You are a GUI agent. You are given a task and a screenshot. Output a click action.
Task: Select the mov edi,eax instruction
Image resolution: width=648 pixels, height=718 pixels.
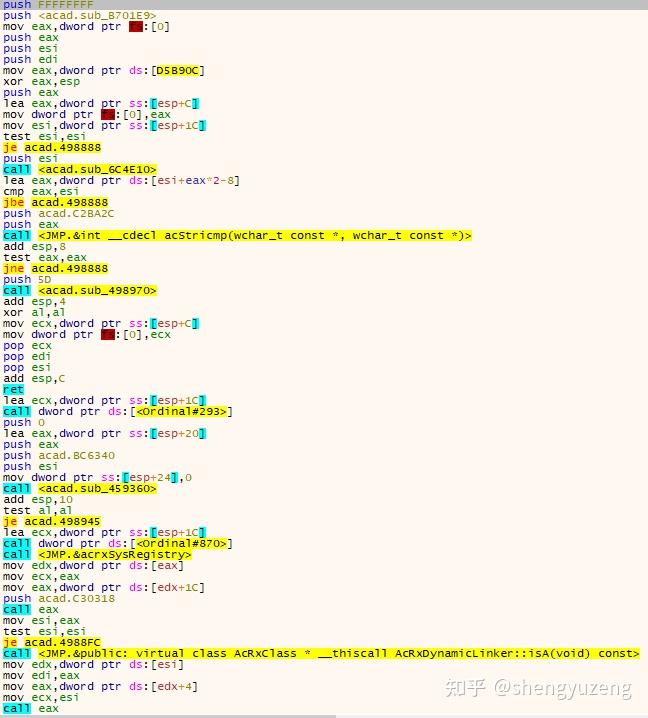(x=41, y=675)
